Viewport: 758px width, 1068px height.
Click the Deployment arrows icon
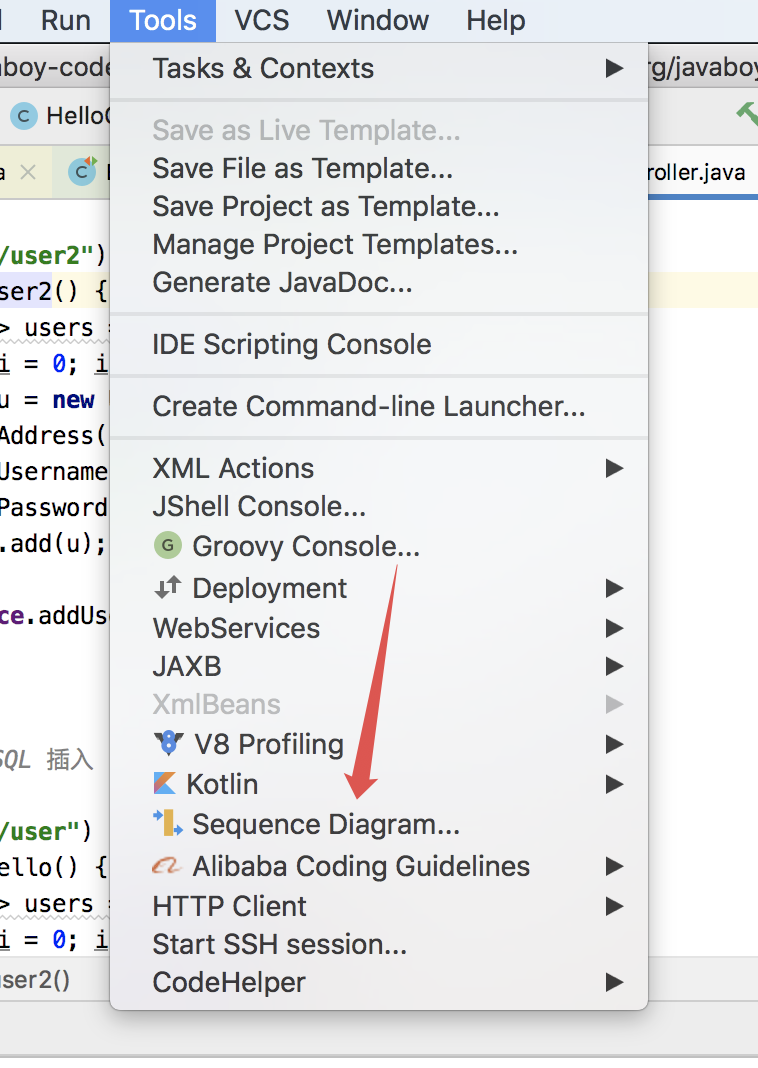point(168,587)
